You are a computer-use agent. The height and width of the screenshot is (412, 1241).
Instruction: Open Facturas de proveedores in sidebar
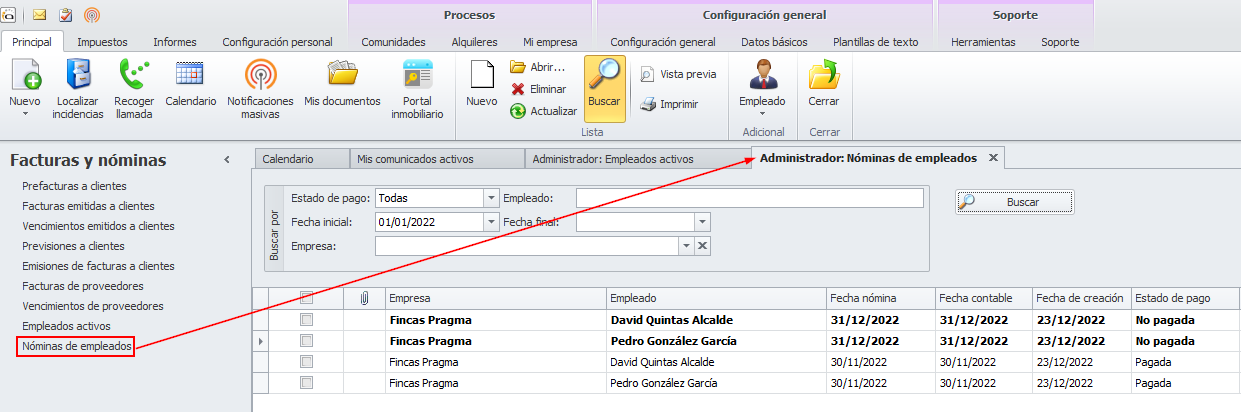(85, 286)
